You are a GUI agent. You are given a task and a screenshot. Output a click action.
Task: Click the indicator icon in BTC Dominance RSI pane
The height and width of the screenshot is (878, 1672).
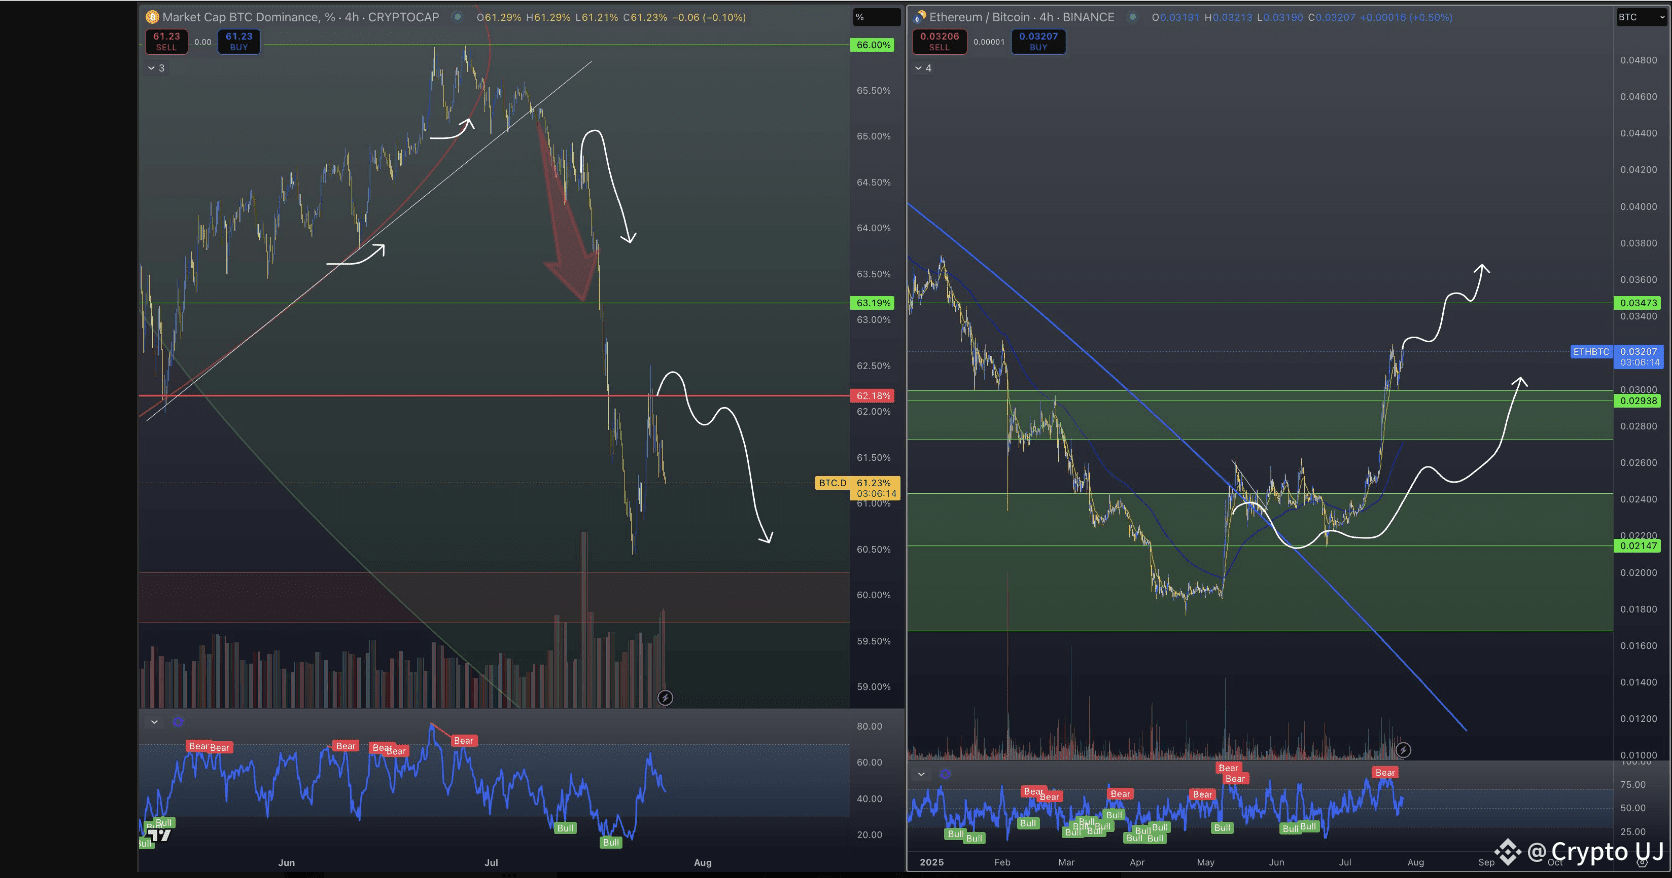pyautogui.click(x=178, y=722)
